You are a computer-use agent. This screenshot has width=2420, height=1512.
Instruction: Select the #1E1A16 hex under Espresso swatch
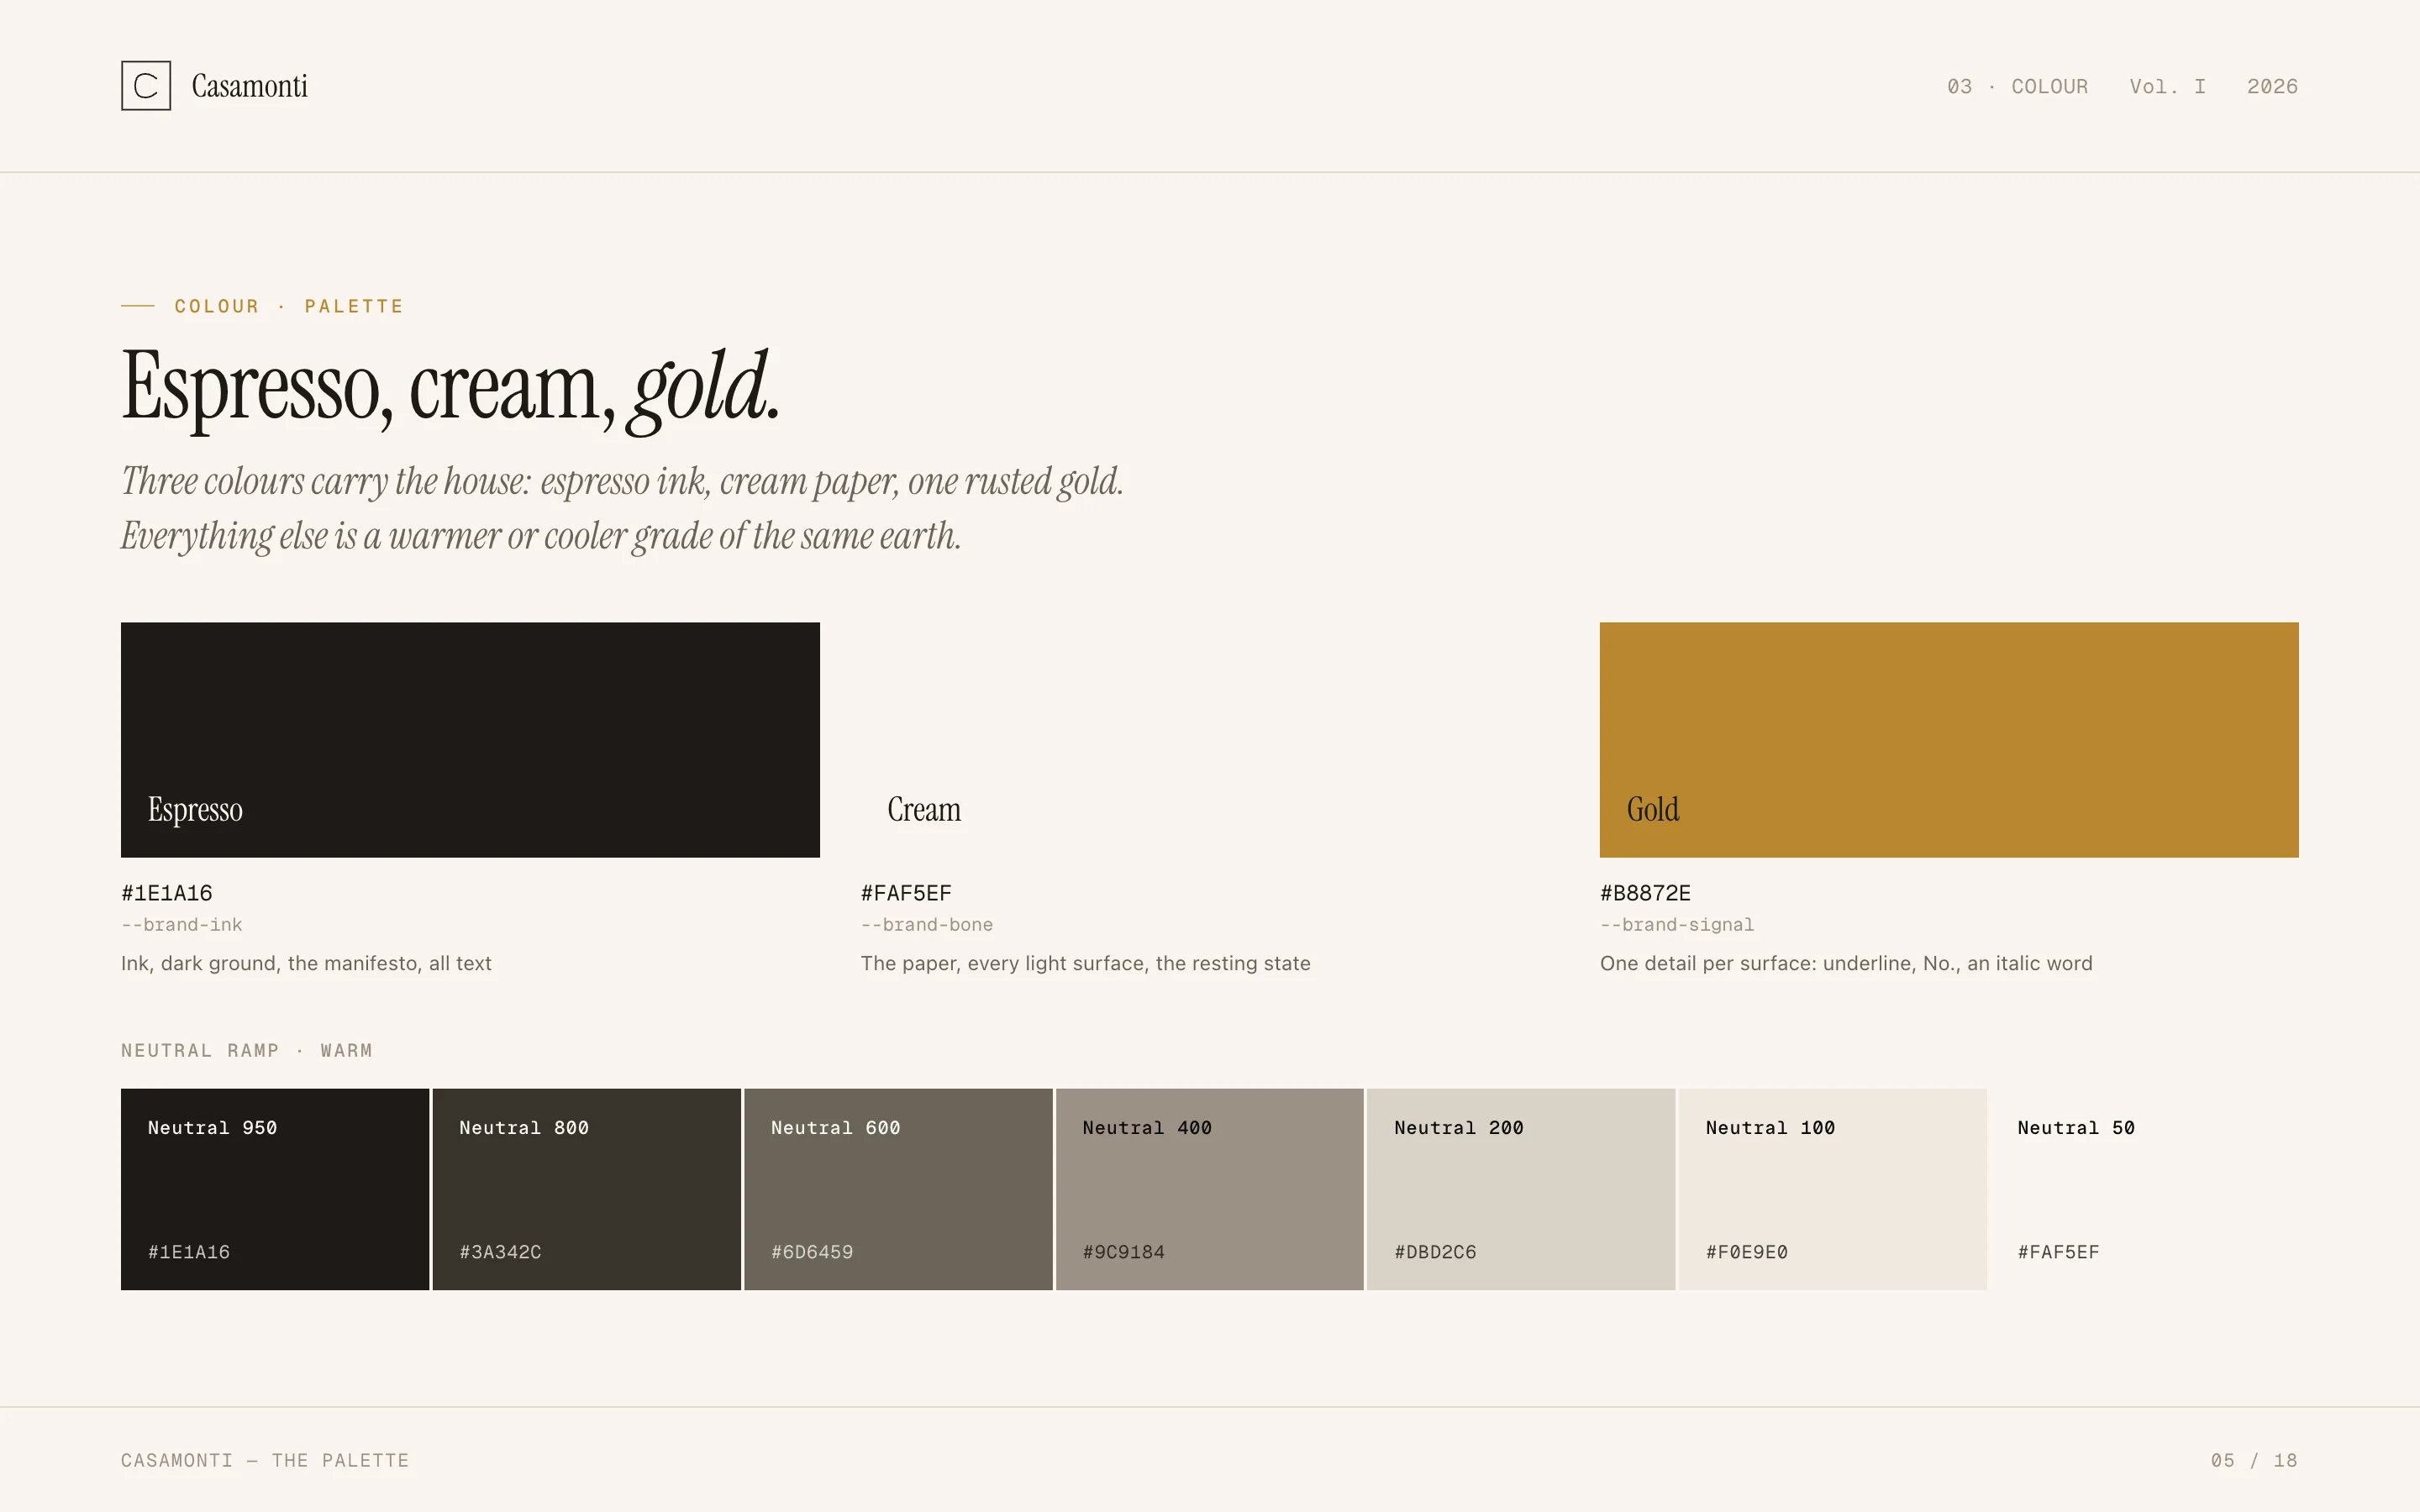[167, 893]
